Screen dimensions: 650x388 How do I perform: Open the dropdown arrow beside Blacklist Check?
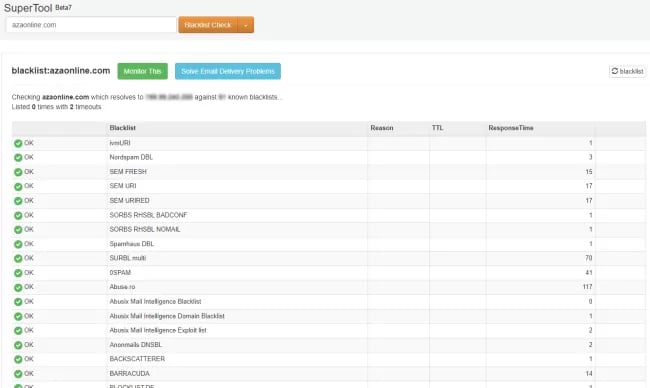click(x=246, y=25)
